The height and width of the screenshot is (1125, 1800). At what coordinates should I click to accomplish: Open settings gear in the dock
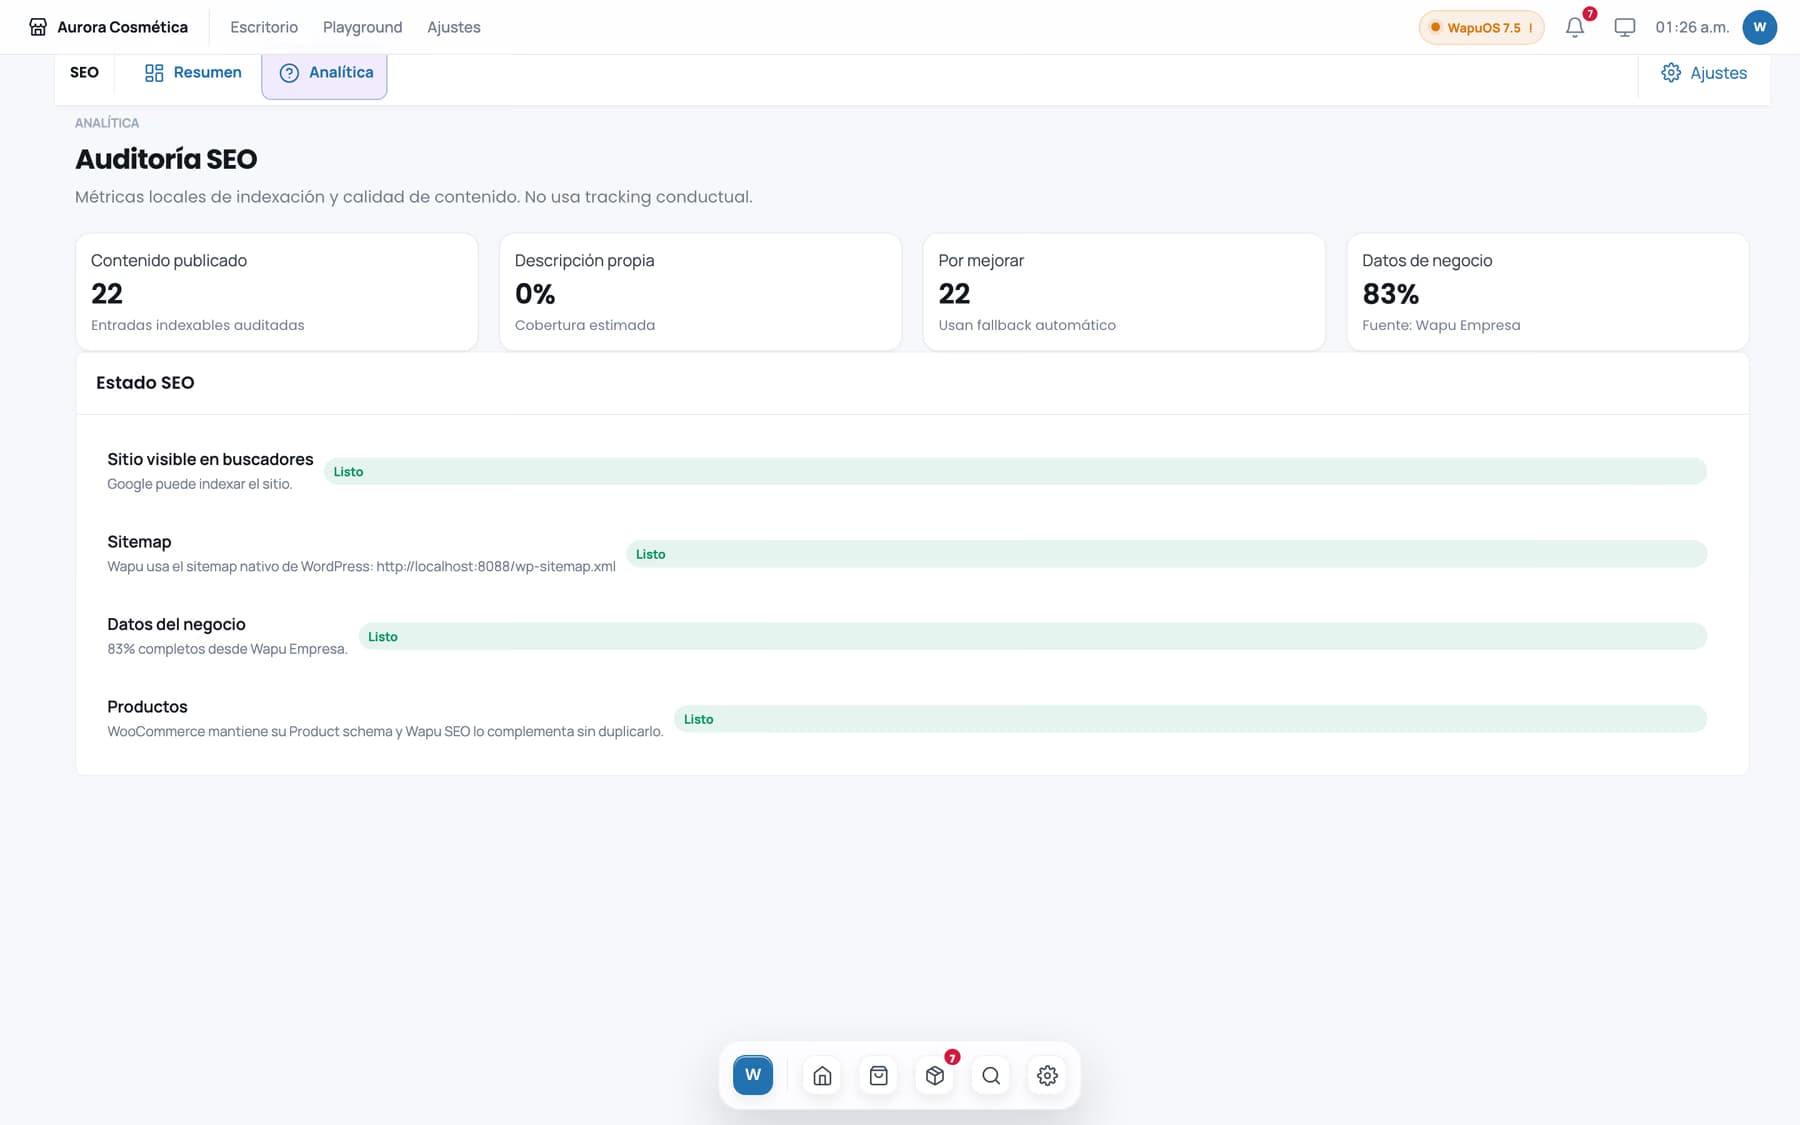point(1047,1076)
